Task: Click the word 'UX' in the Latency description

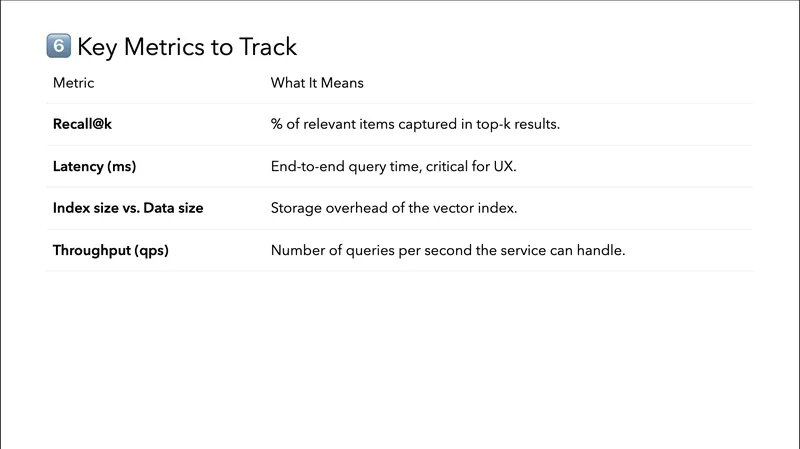Action: (504, 167)
